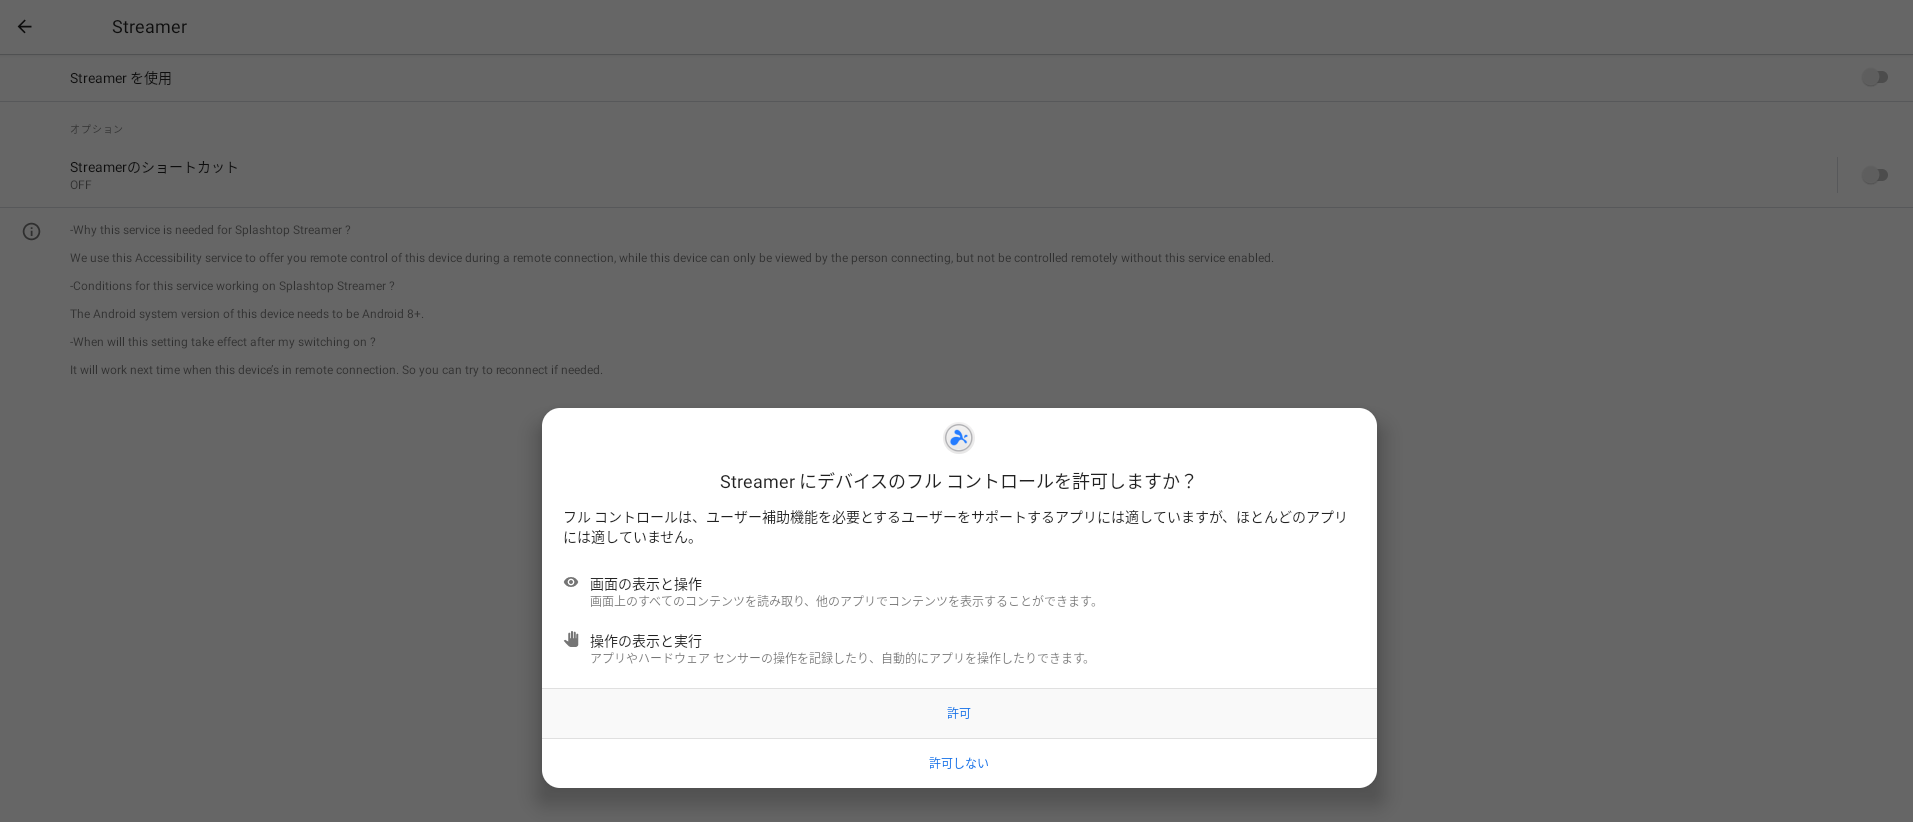Click the 画面の表示と操作 heading
The image size is (1913, 822).
point(646,584)
